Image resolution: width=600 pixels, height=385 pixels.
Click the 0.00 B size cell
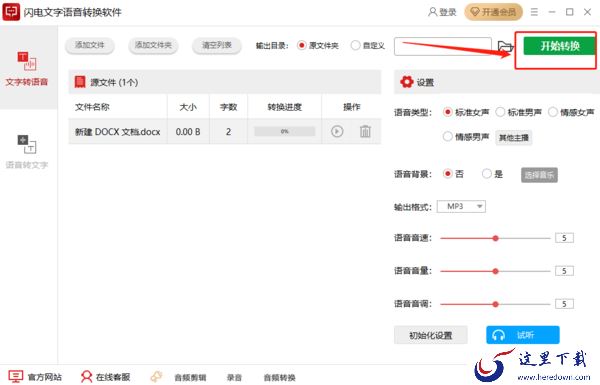(188, 132)
